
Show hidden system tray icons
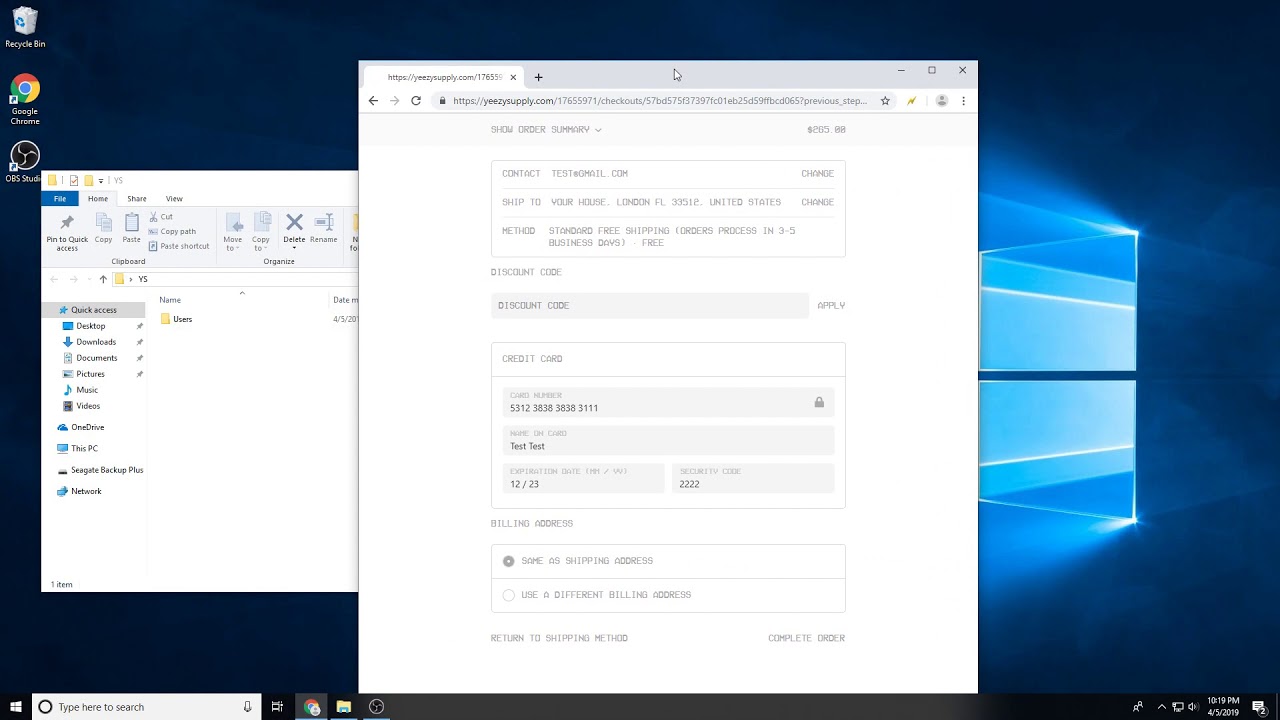1162,707
